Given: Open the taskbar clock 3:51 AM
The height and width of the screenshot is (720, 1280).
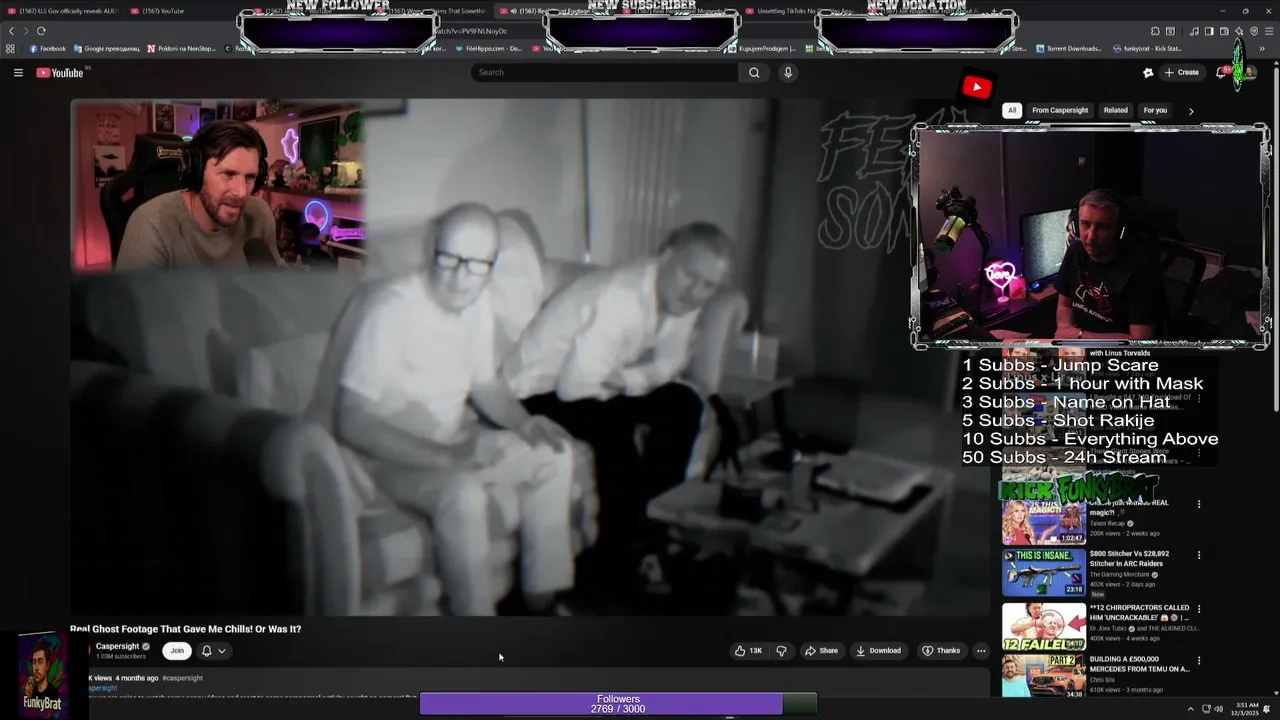Looking at the screenshot, I should coord(1246,709).
